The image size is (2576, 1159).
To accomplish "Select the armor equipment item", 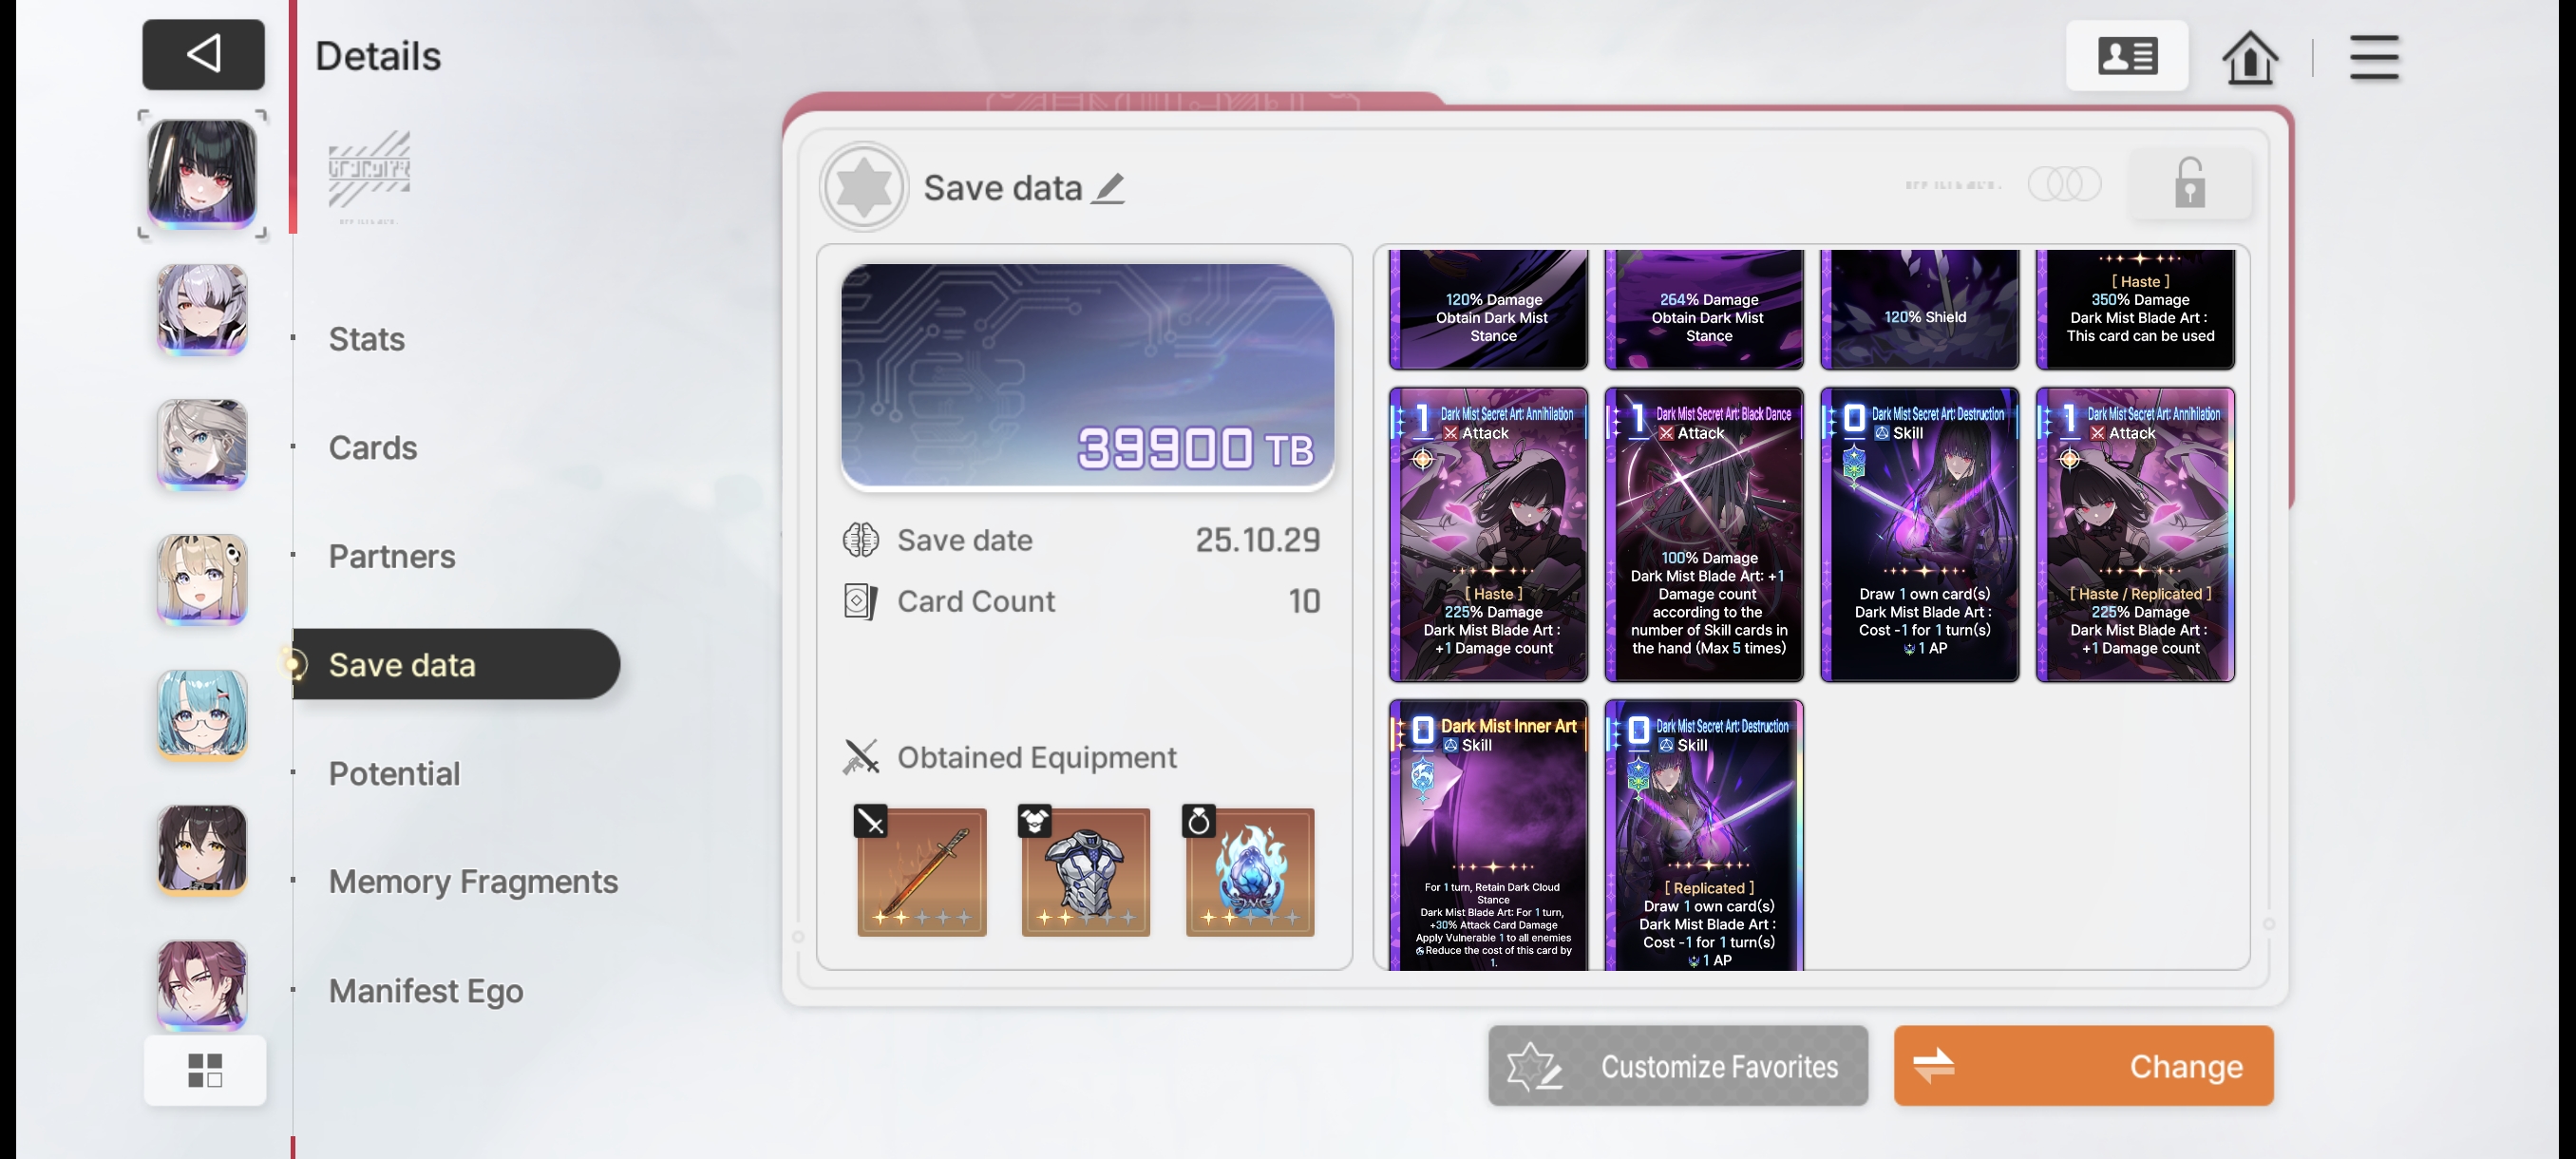I will coord(1085,871).
